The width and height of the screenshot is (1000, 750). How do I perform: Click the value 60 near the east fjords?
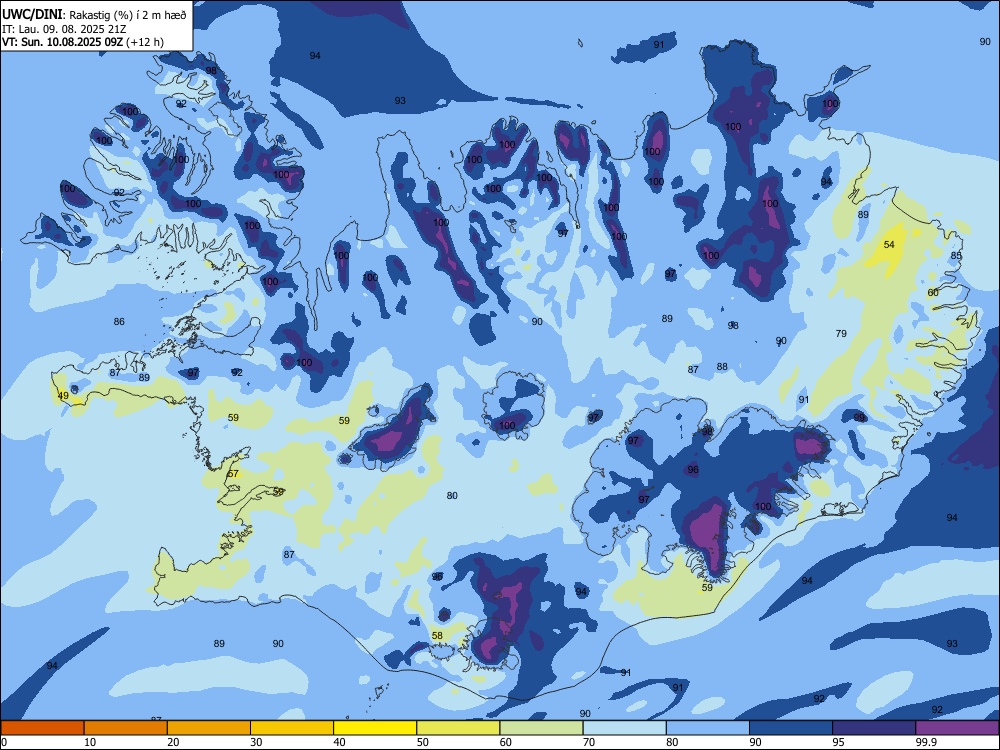click(x=933, y=292)
